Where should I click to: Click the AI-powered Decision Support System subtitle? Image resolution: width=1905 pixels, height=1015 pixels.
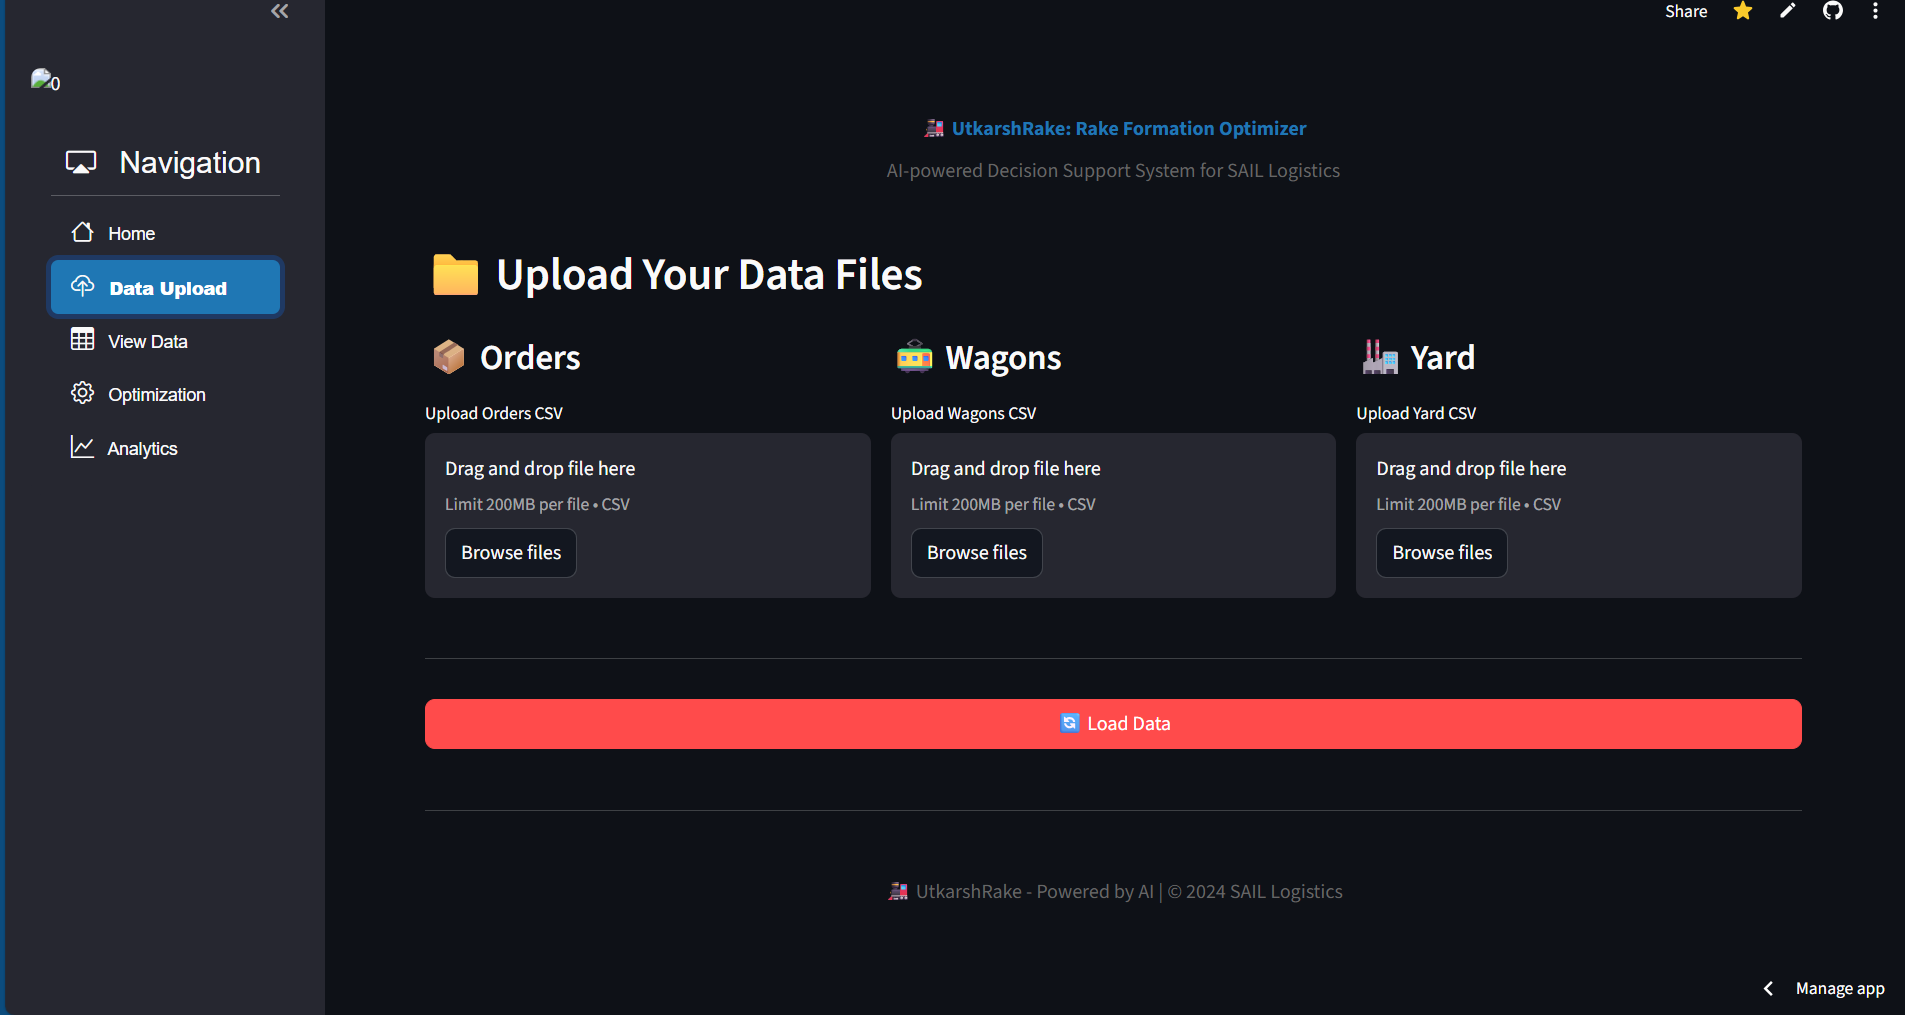[x=1113, y=171]
